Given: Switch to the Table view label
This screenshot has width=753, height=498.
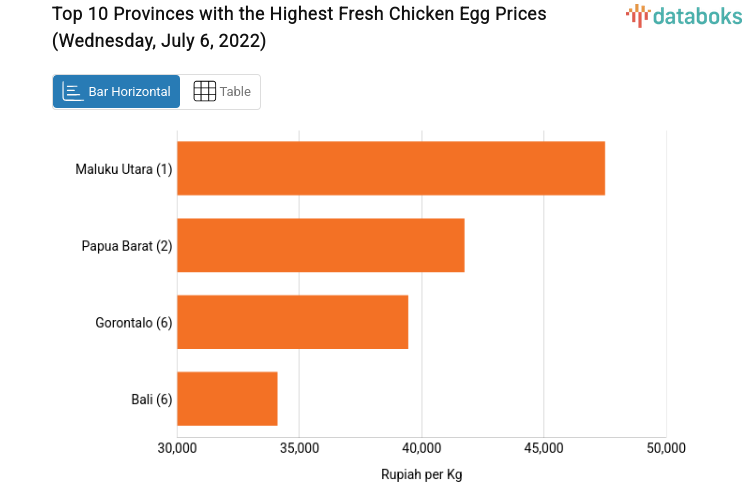Looking at the screenshot, I should click(x=235, y=92).
